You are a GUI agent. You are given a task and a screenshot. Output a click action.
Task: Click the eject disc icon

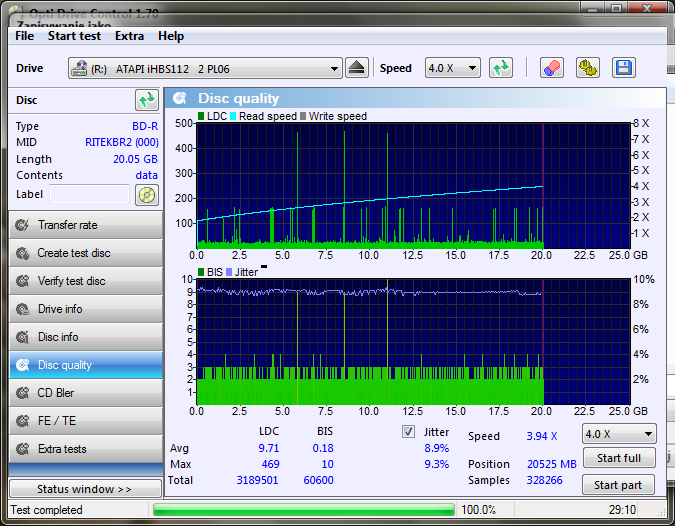[356, 68]
